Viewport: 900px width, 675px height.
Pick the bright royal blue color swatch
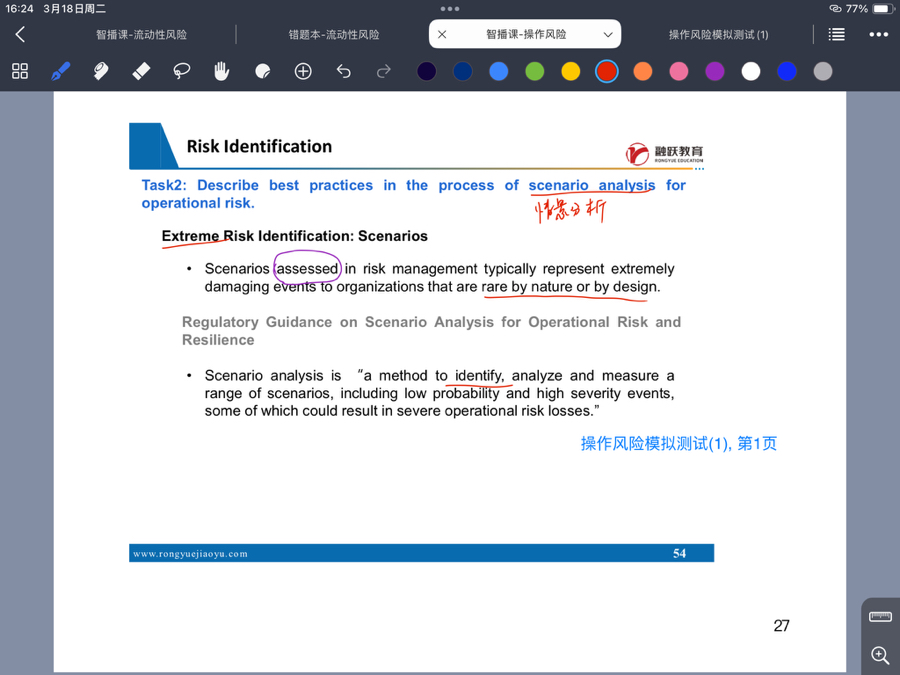point(787,71)
